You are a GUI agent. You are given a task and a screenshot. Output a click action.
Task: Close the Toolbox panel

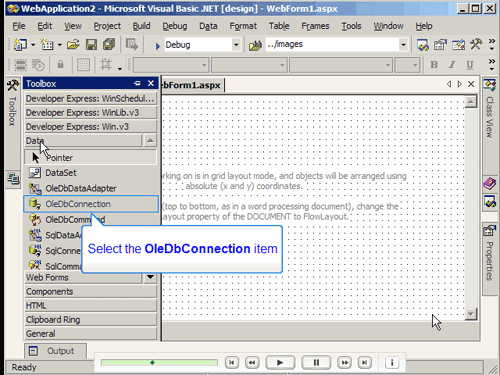pyautogui.click(x=151, y=83)
